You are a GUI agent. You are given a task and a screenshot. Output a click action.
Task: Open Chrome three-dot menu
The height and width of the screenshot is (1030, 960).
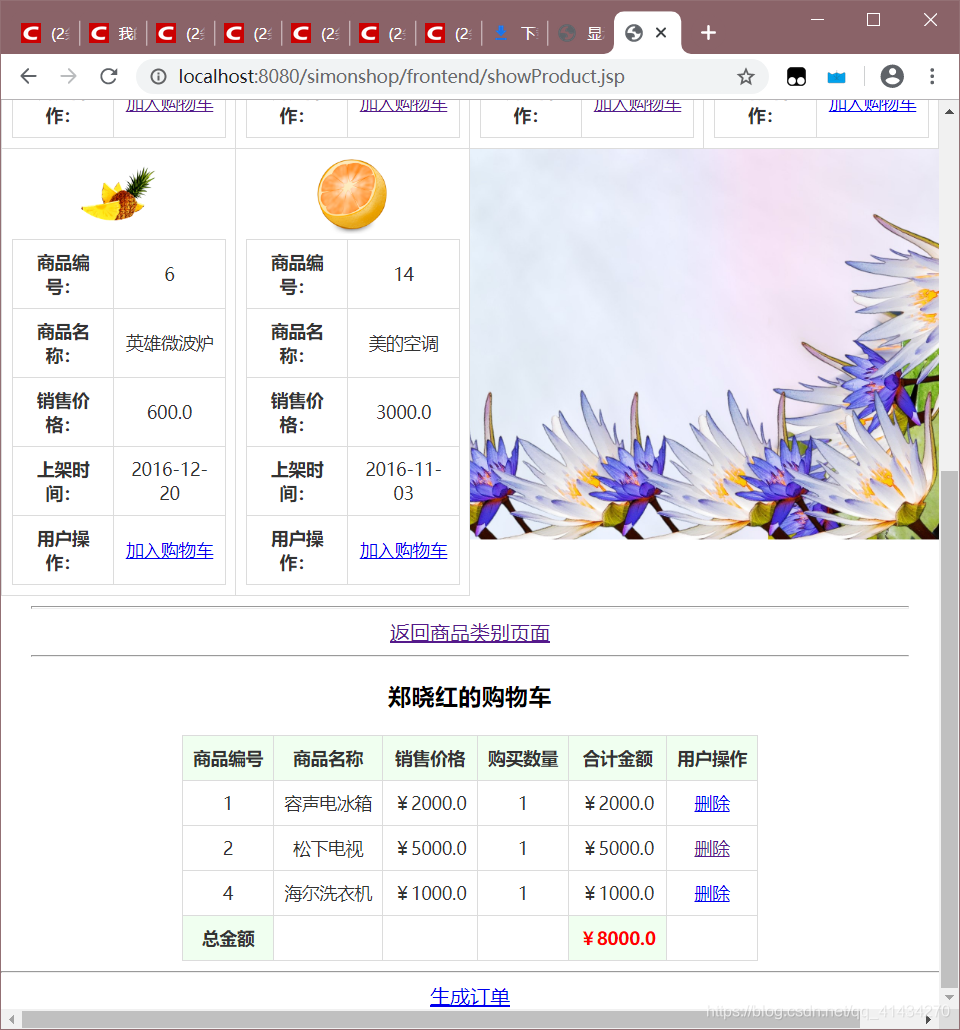[x=932, y=76]
